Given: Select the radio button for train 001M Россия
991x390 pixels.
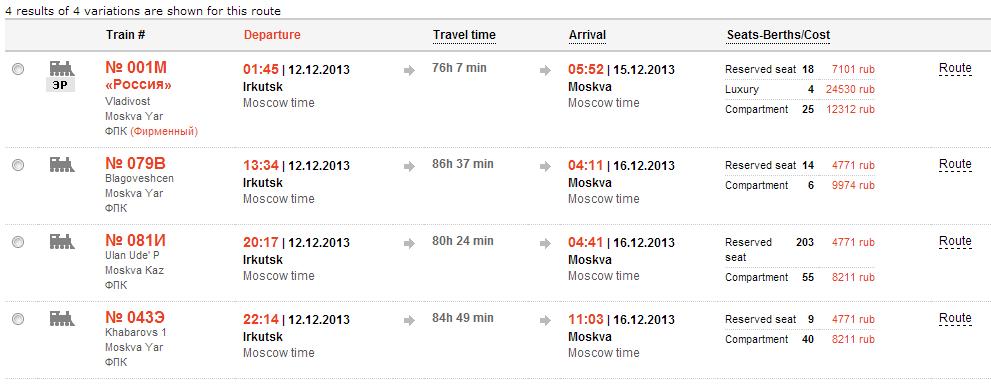Looking at the screenshot, I should click(x=18, y=69).
